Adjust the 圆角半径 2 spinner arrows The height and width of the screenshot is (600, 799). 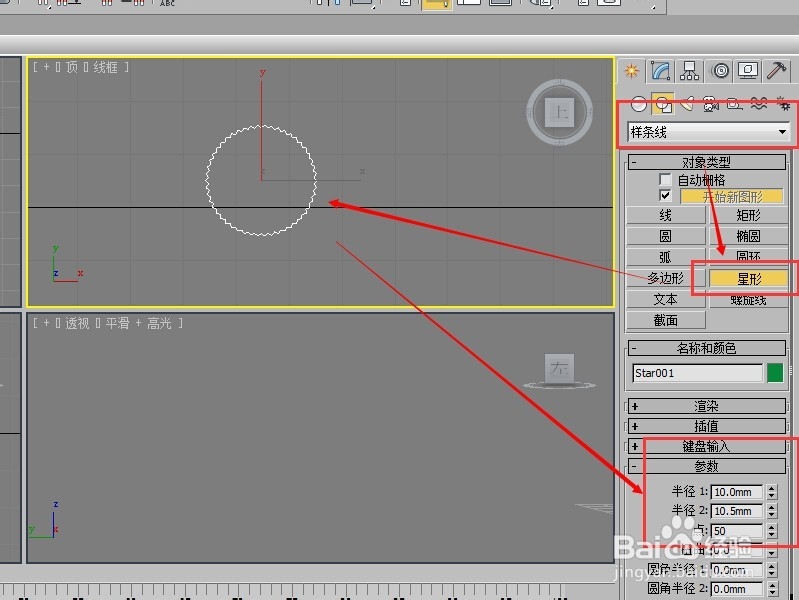771,589
